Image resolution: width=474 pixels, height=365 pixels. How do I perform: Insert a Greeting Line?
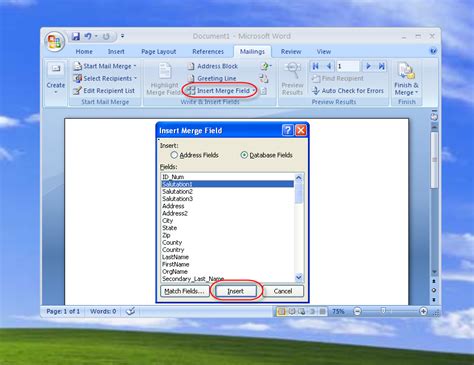tap(212, 78)
